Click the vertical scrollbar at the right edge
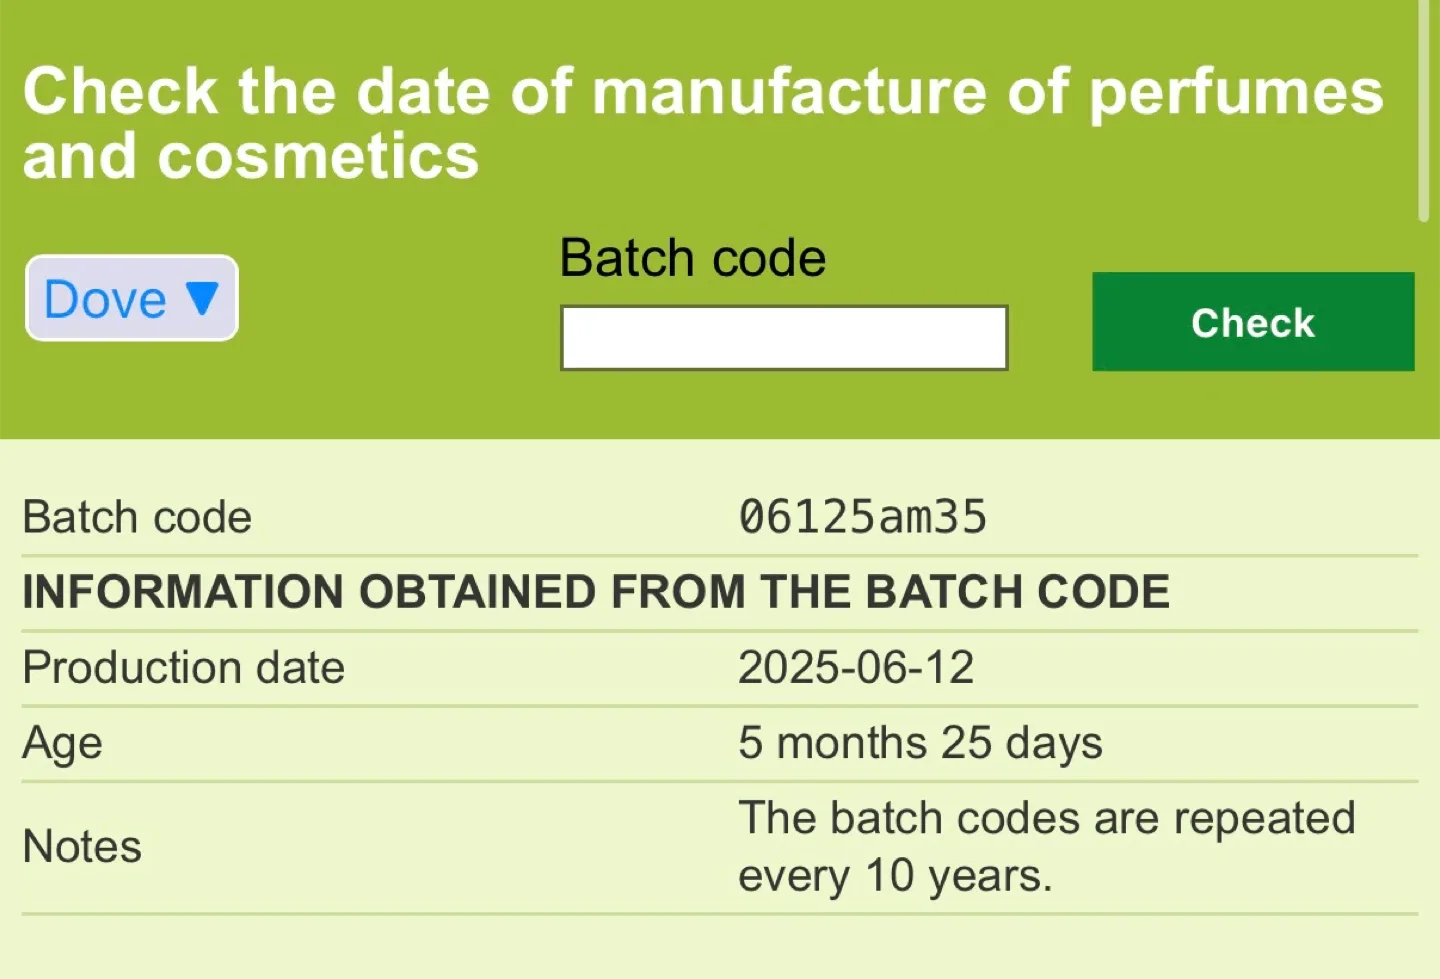The image size is (1440, 979). click(x=1423, y=110)
